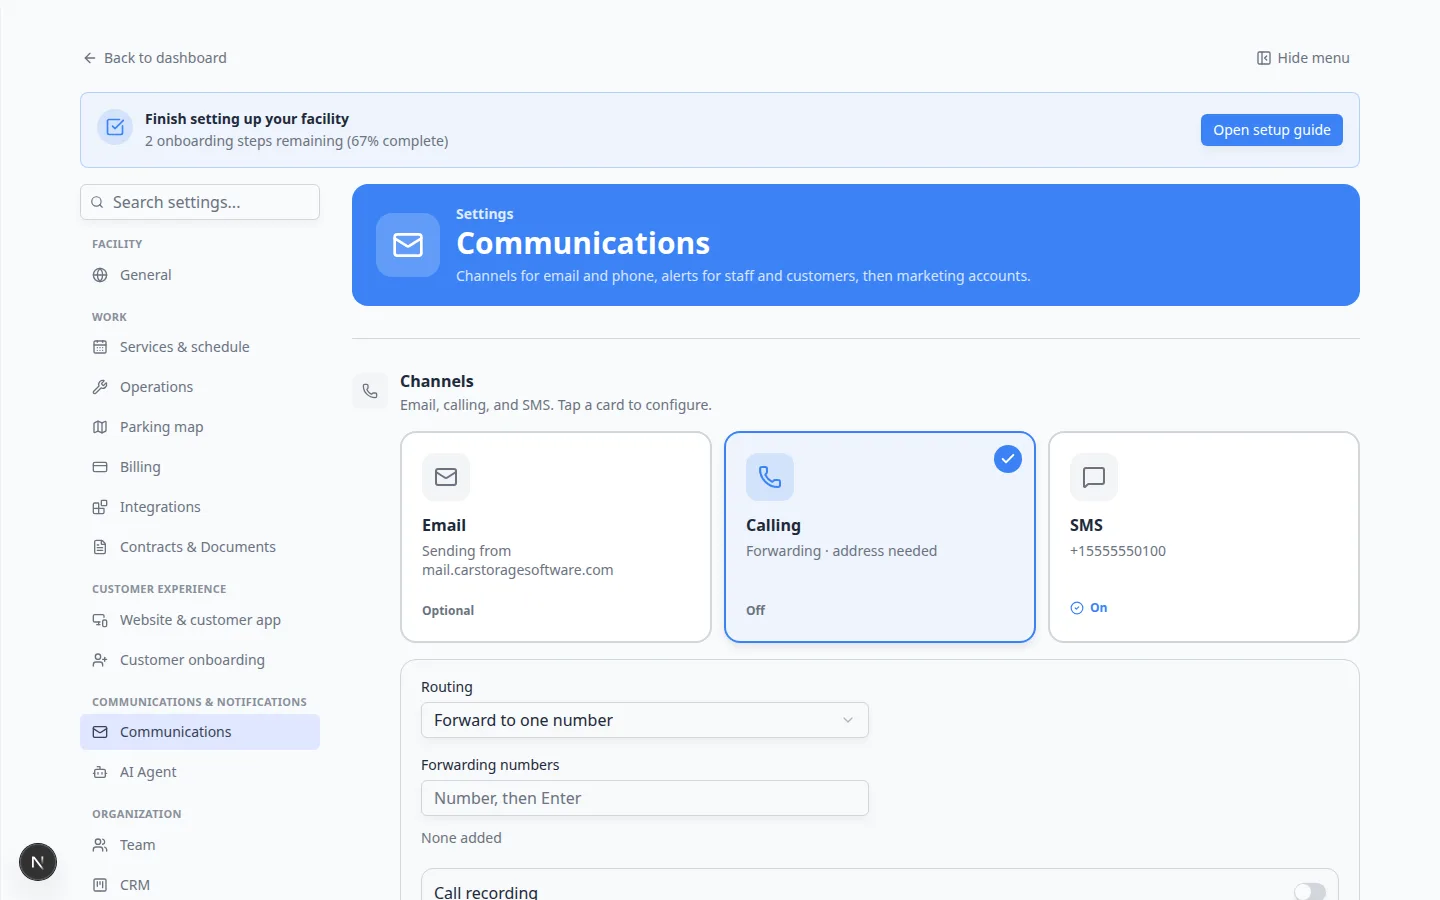The image size is (1440, 900).
Task: Click the envelope icon on Email card
Action: tap(446, 477)
